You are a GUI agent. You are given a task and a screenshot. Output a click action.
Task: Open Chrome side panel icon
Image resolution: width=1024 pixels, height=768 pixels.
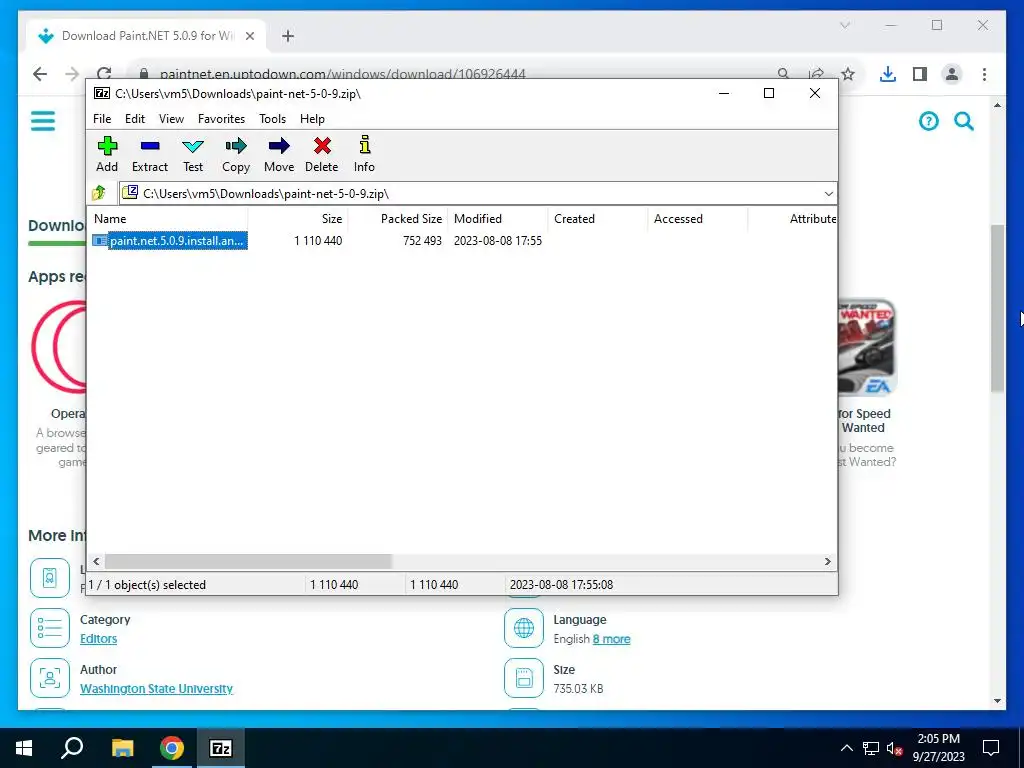tap(920, 74)
